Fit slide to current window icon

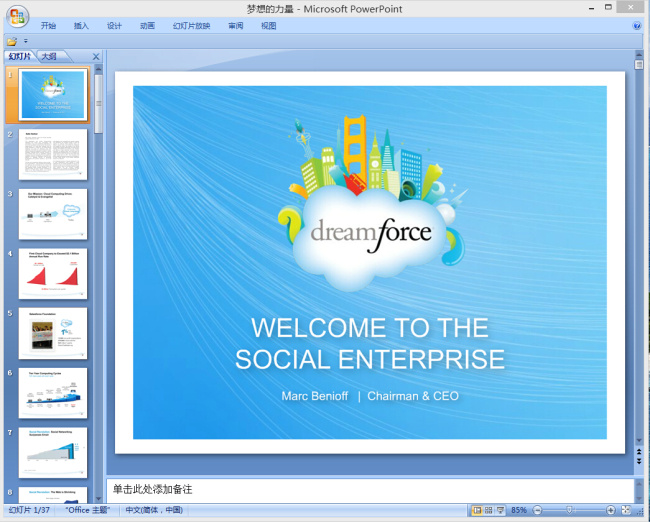point(626,510)
